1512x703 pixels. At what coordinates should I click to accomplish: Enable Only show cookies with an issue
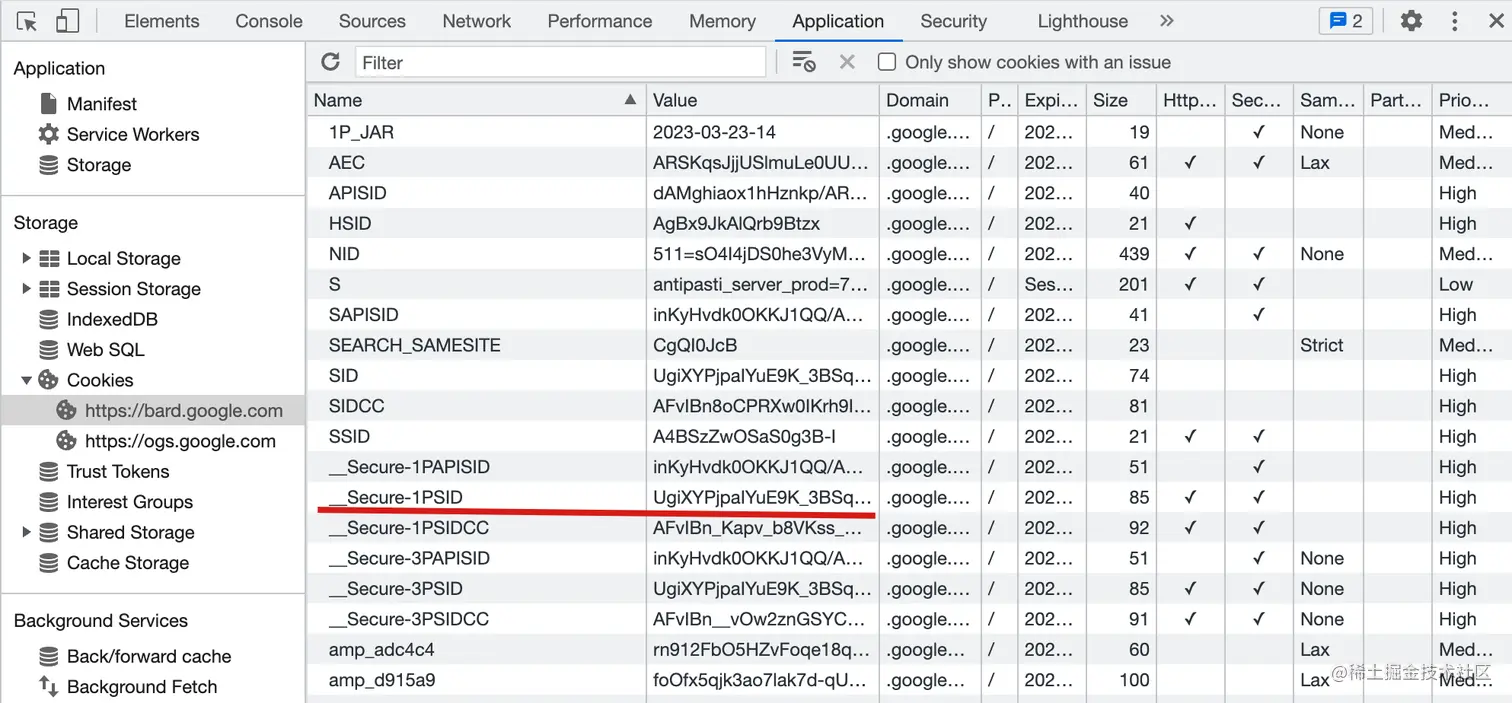886,62
